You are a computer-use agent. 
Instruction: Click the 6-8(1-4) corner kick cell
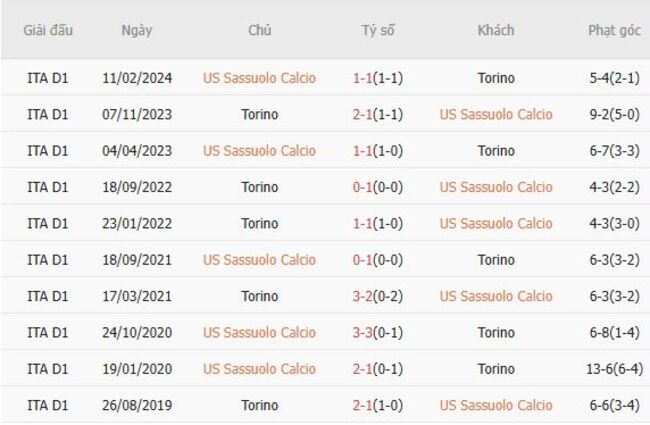615,332
